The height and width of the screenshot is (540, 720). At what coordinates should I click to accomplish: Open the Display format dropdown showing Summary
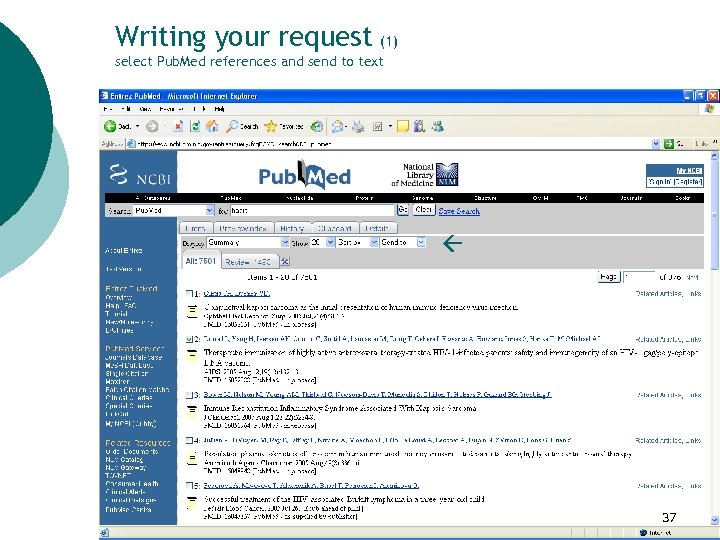tap(248, 242)
